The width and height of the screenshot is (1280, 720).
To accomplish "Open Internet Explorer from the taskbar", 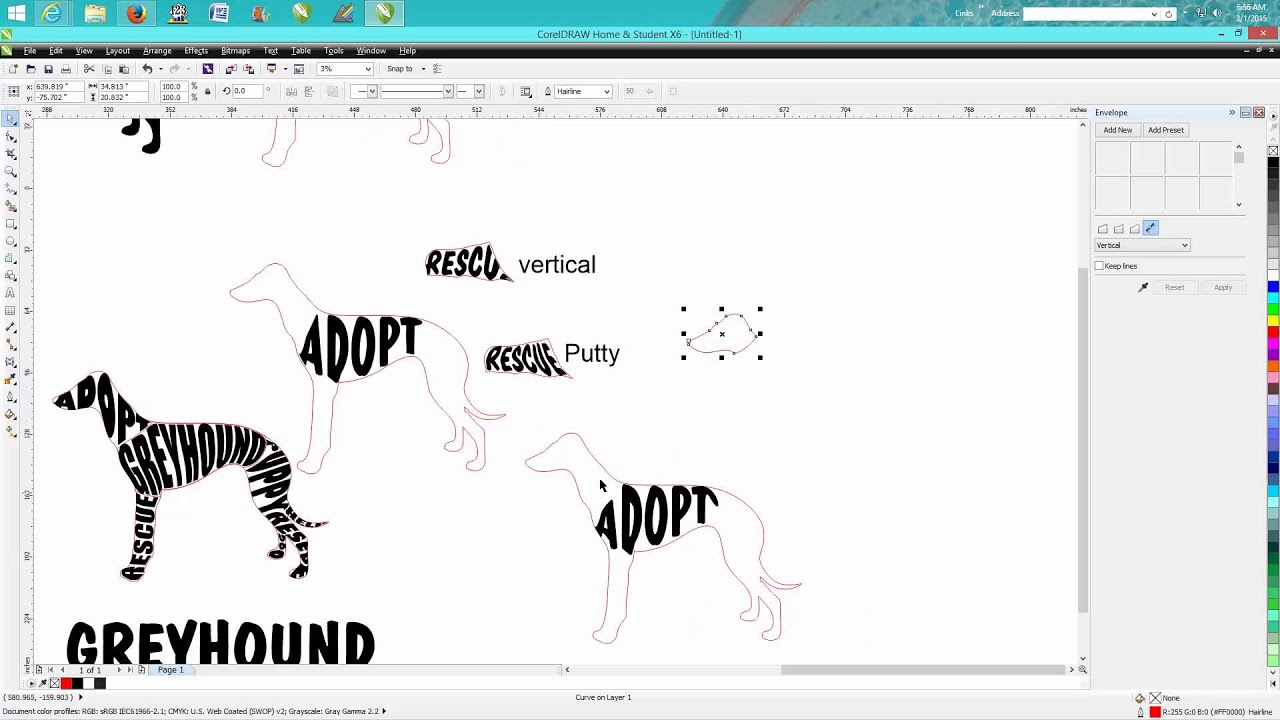I will [52, 13].
